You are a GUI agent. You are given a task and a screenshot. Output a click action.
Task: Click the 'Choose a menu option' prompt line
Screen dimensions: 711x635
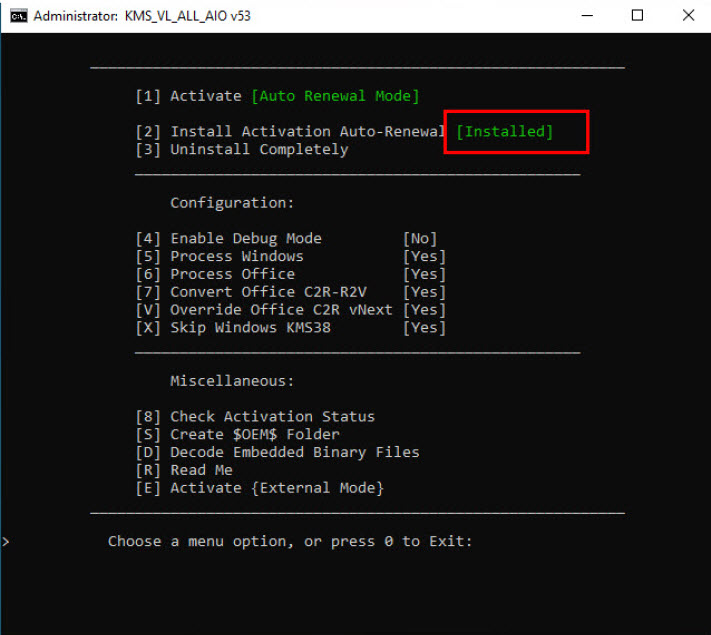[x=290, y=541]
